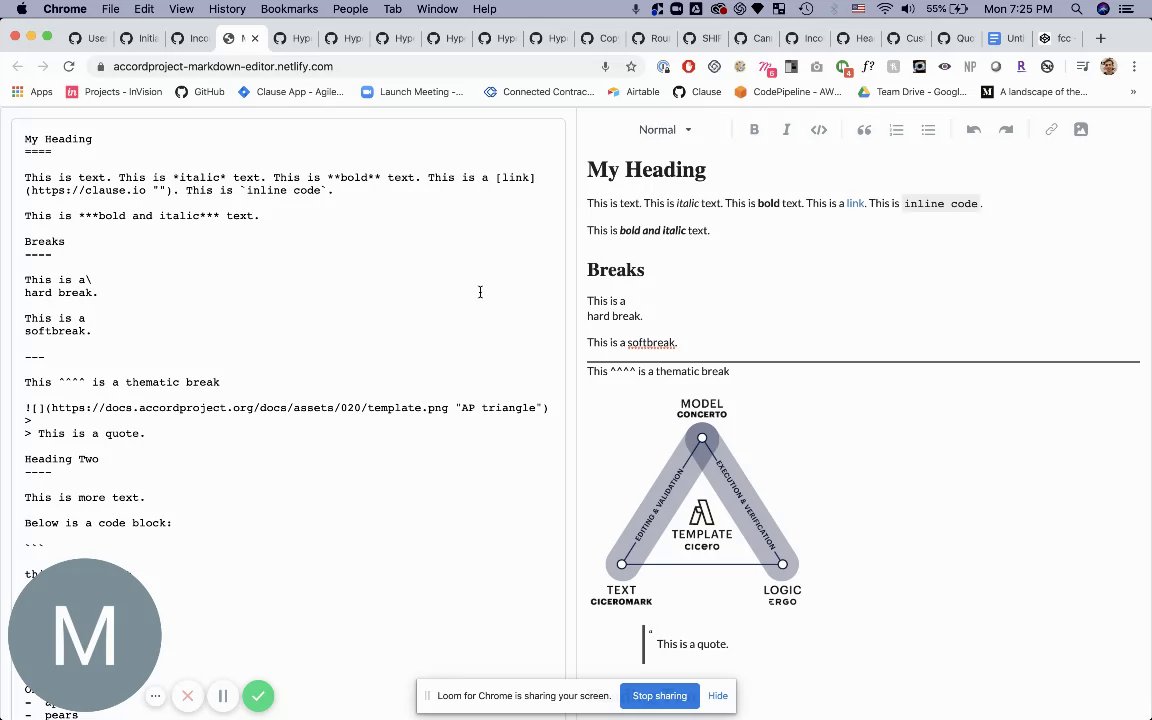The image size is (1152, 720).
Task: Create numbered list in editor toolbar
Action: coord(896,129)
